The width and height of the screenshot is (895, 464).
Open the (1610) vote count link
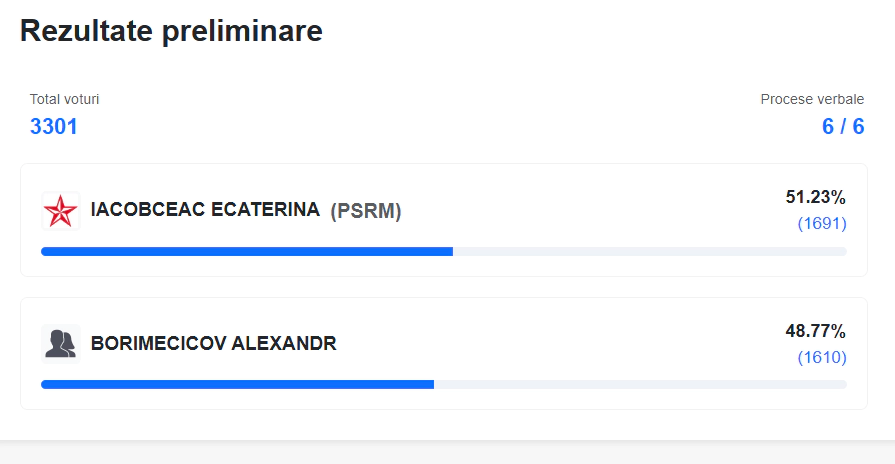822,357
